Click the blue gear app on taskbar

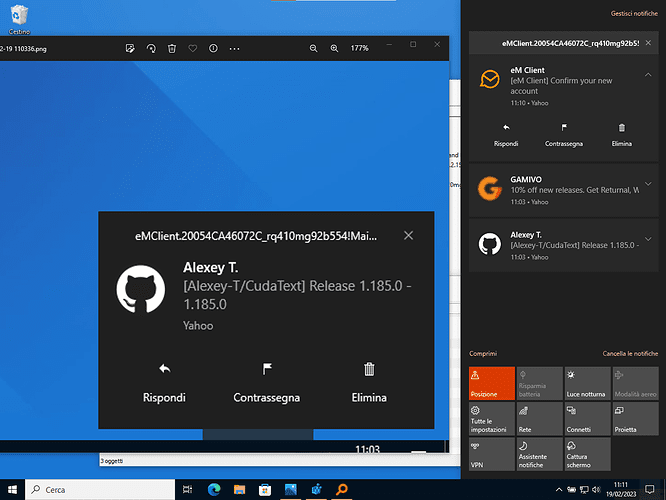[316, 490]
